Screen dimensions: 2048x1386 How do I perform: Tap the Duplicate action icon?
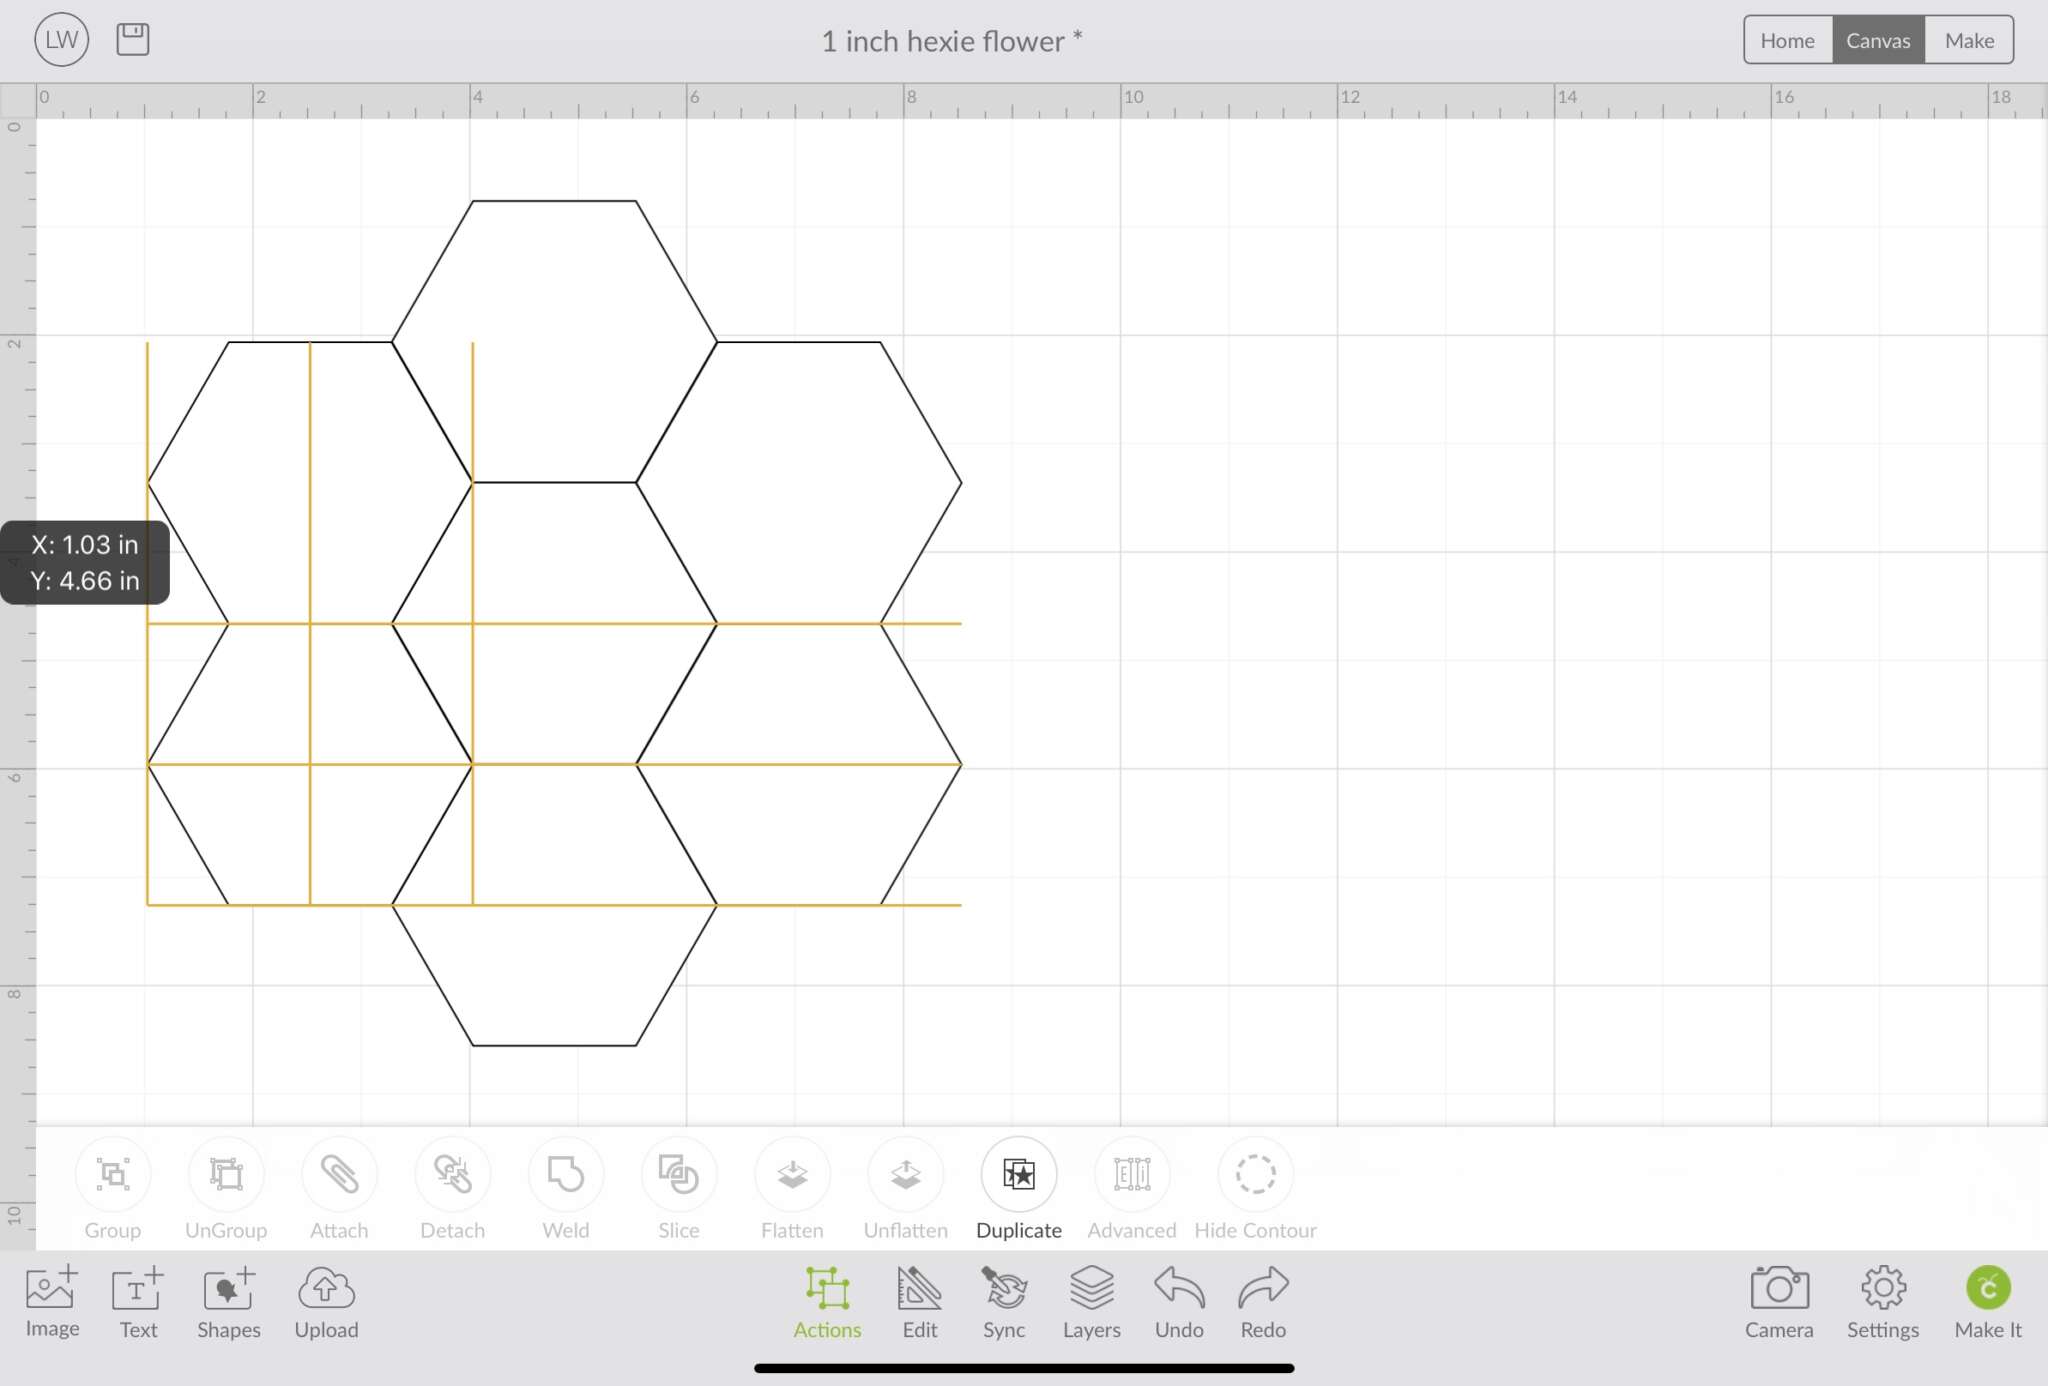pos(1018,1174)
